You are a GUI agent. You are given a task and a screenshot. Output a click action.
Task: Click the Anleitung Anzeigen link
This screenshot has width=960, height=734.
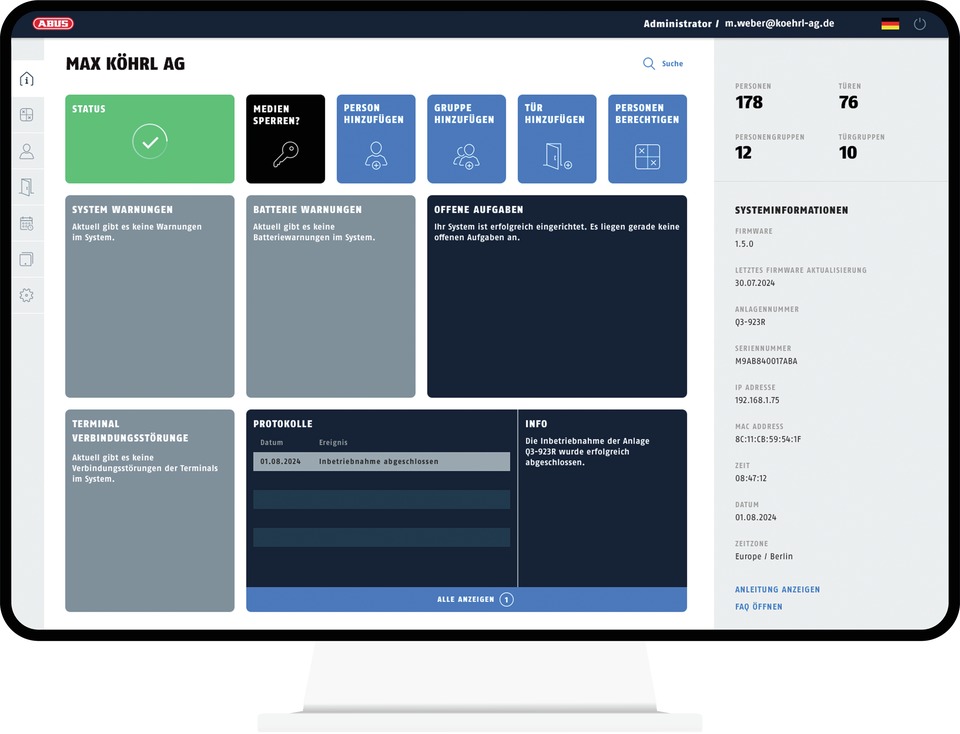pyautogui.click(x=778, y=589)
